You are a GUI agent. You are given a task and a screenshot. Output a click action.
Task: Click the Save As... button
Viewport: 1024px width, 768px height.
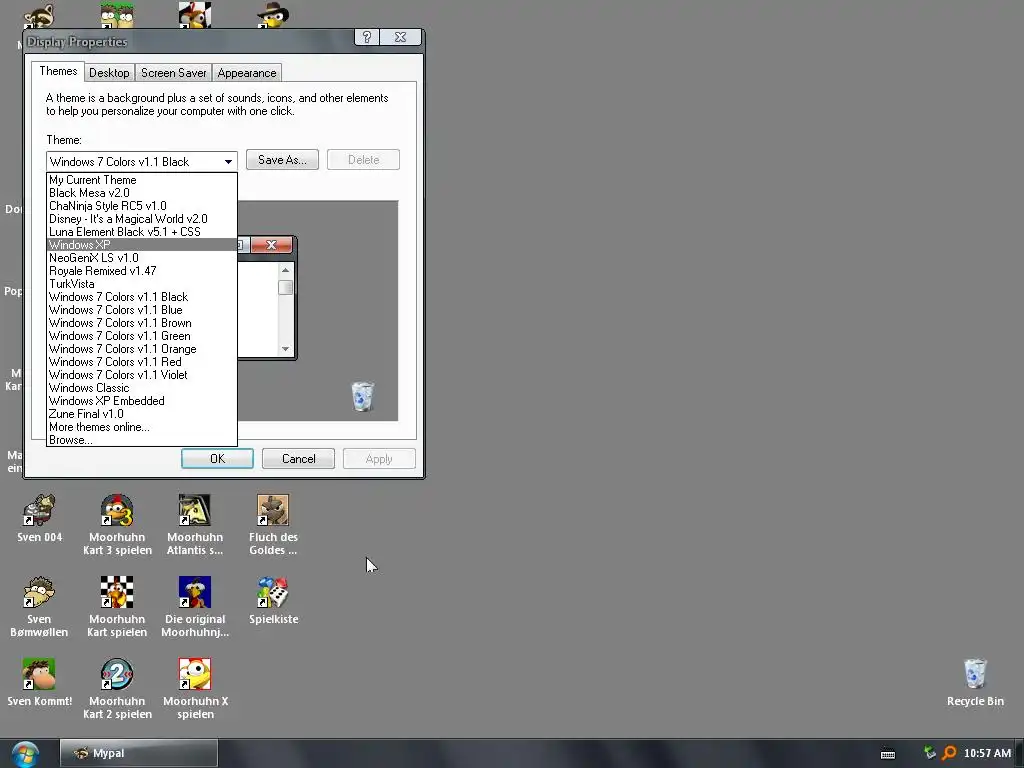[x=282, y=159]
